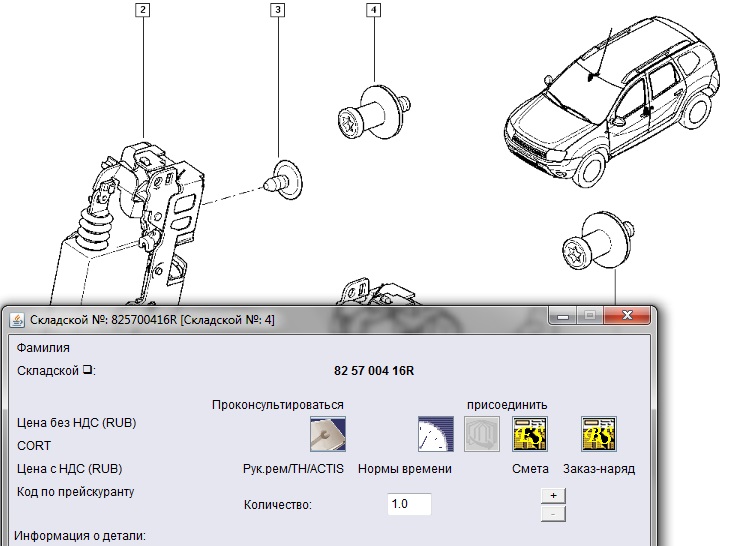This screenshot has width=742, height=546.
Task: Click the small square icon beside Складской
Action: [87, 370]
